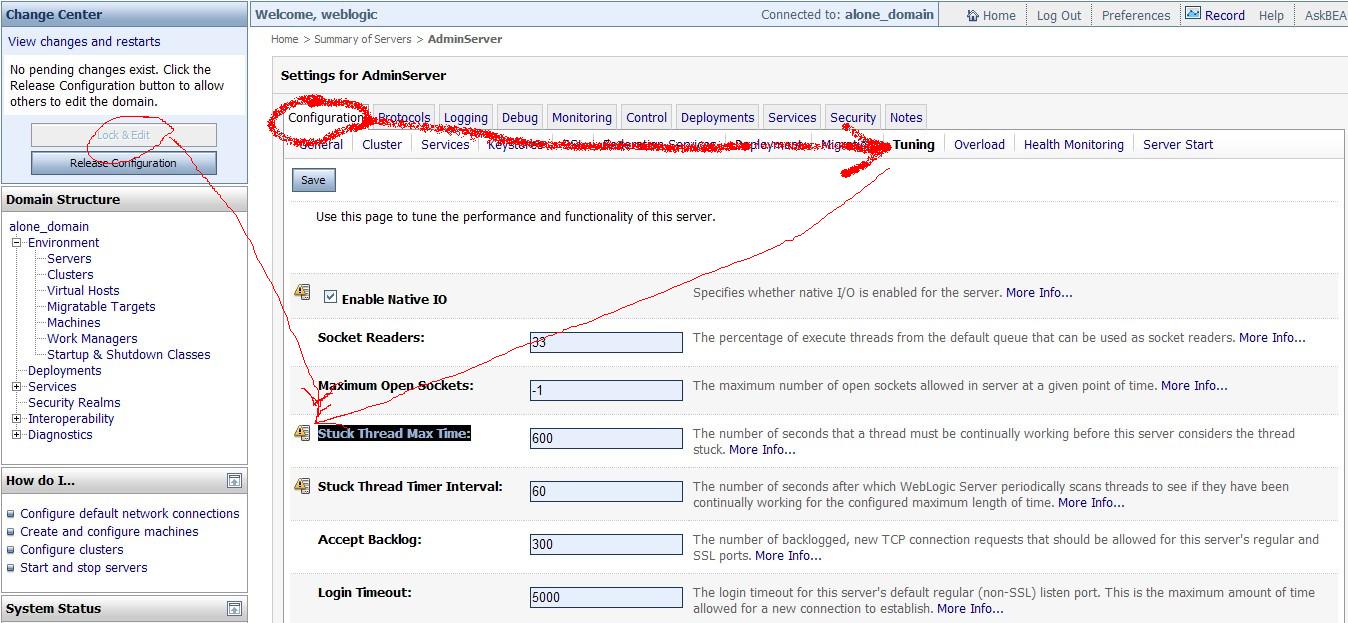Screen dimensions: 1348x623
Task: Minimize the How do I... panel
Action: (x=234, y=481)
